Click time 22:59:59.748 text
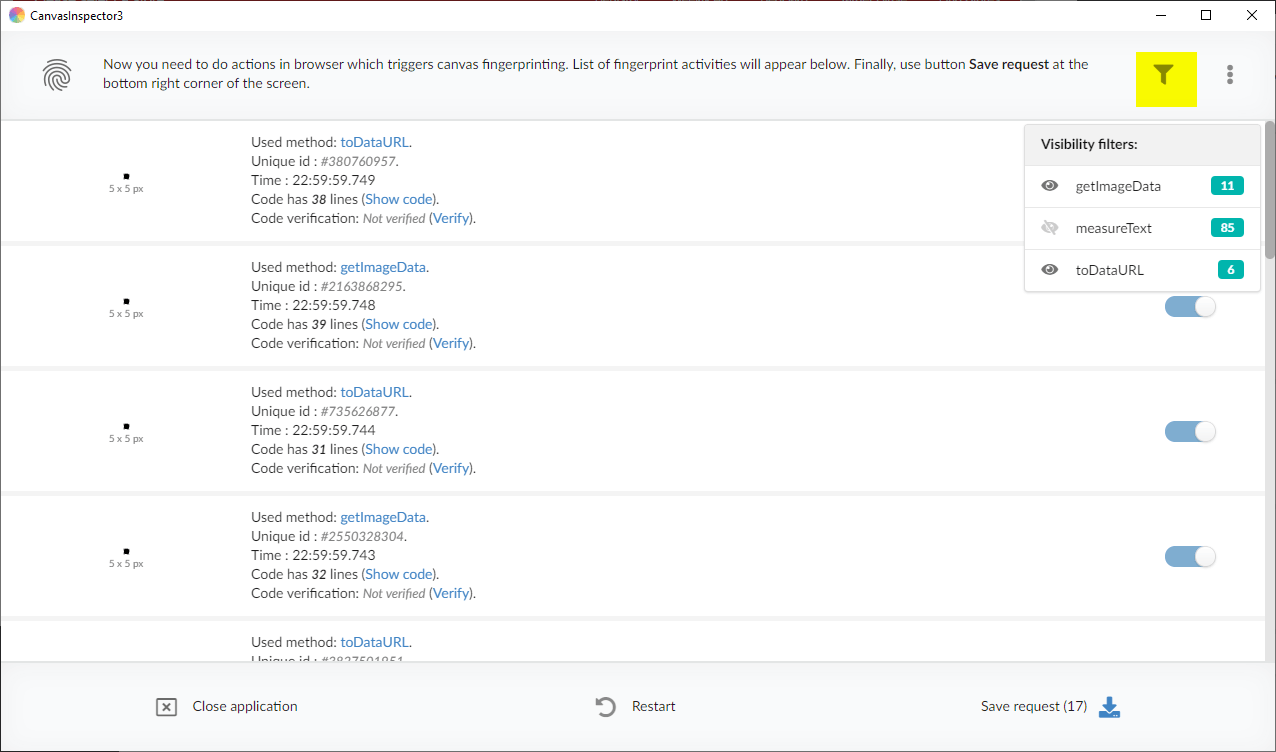The image size is (1276, 752). [333, 305]
